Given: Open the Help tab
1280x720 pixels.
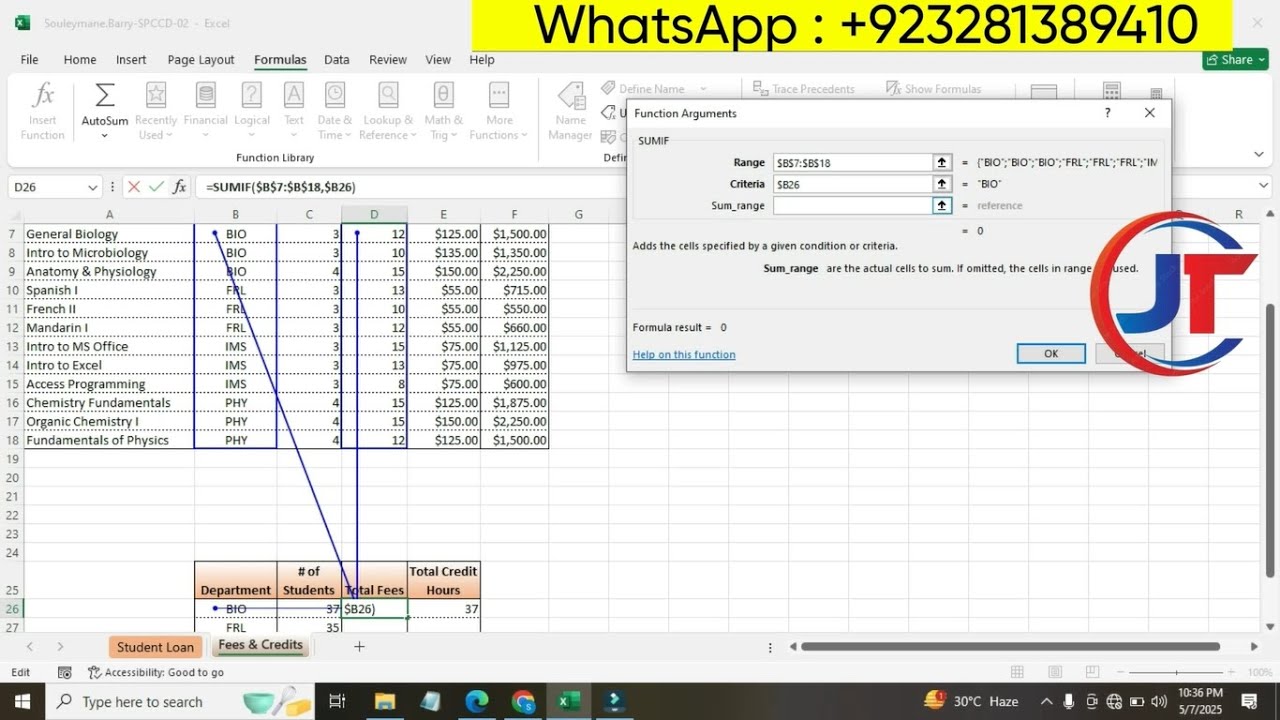Looking at the screenshot, I should tap(482, 60).
